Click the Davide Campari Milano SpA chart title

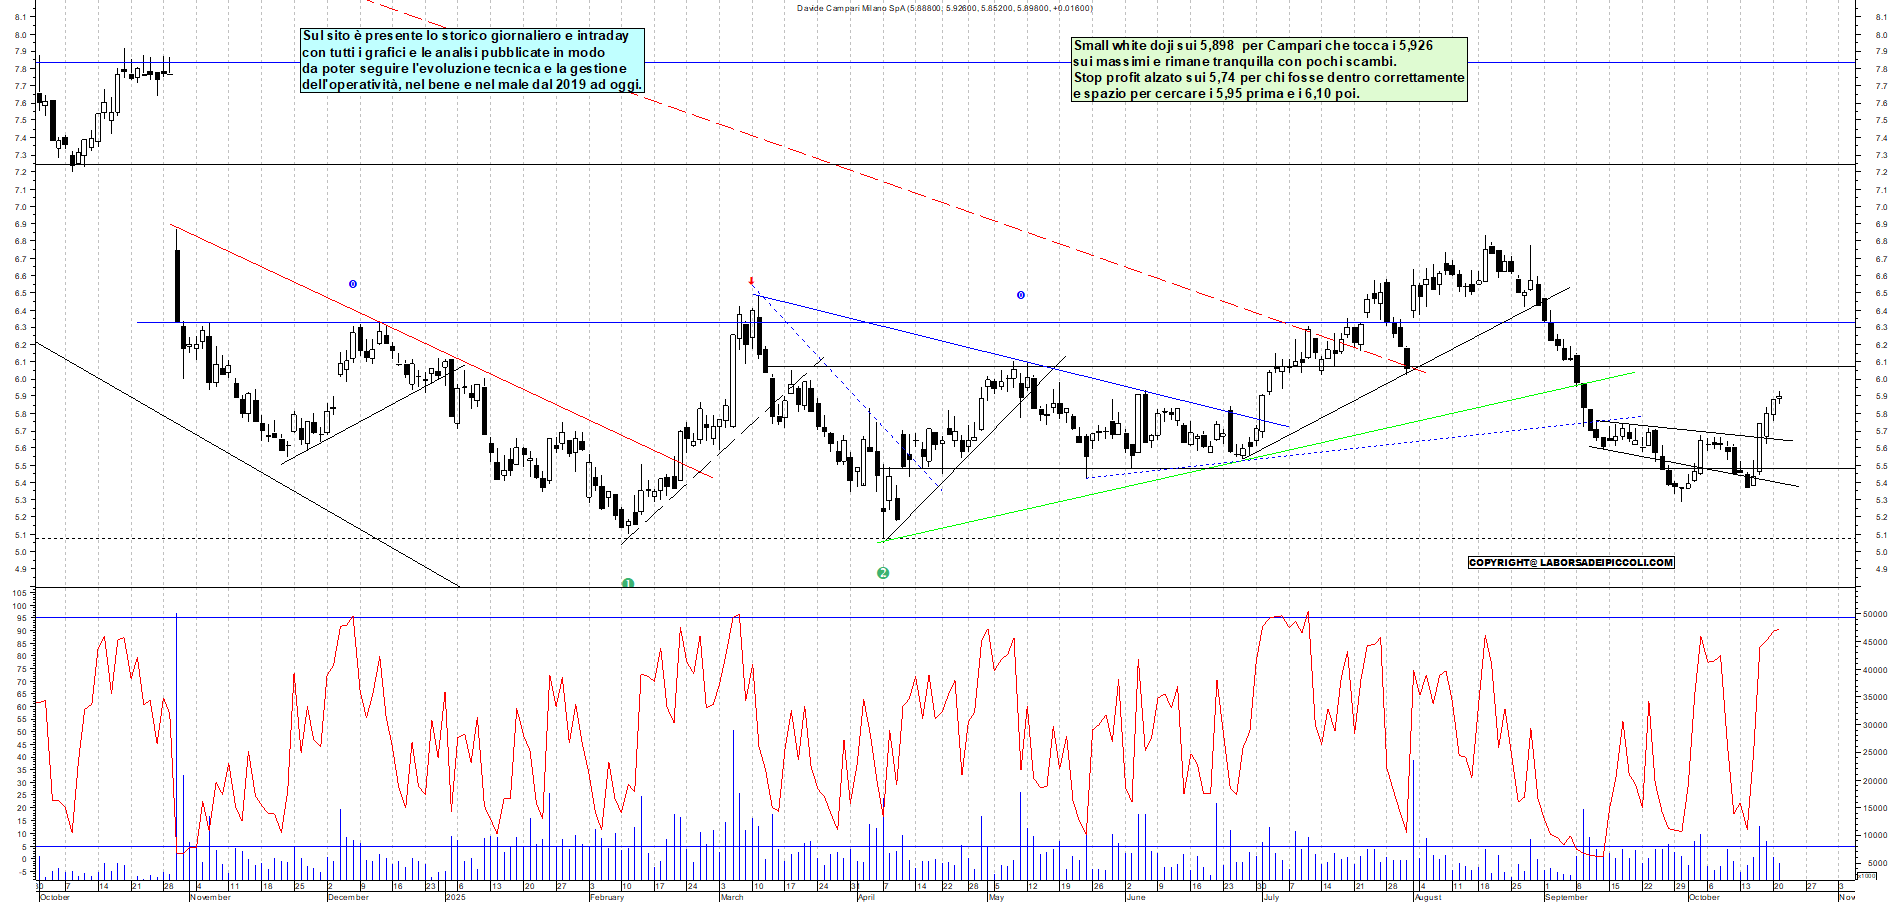(x=944, y=8)
